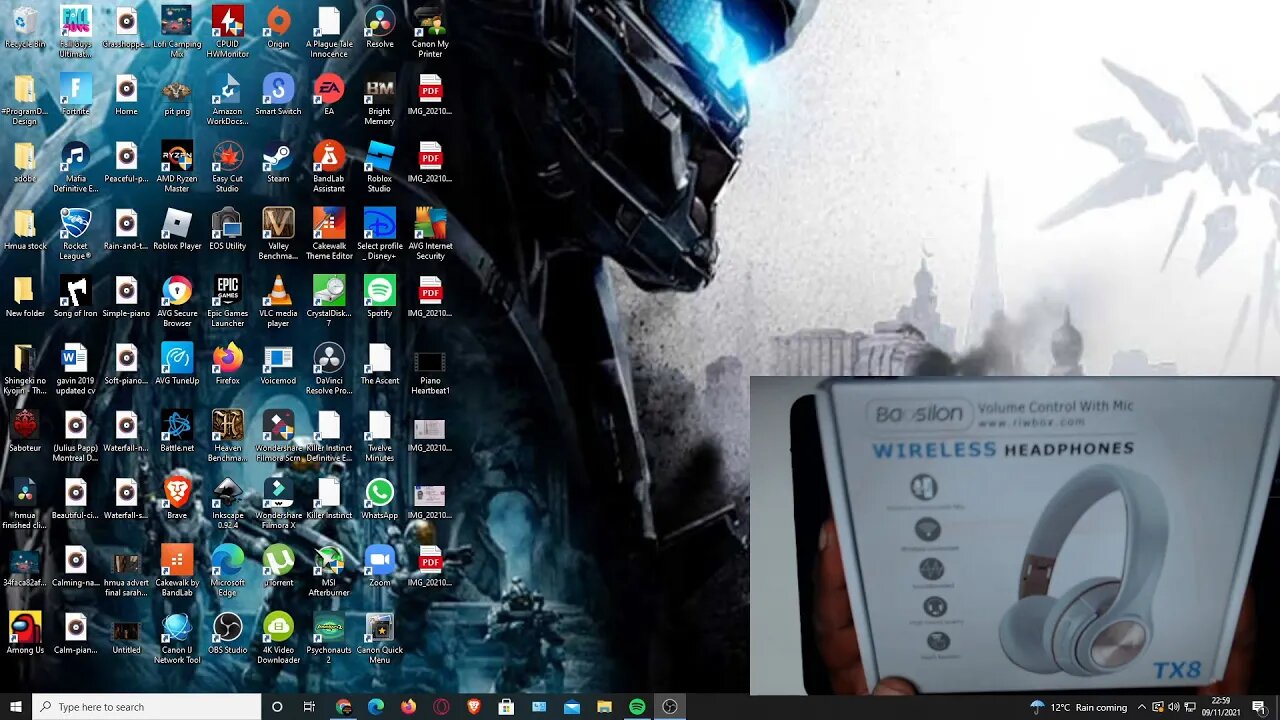Select the Among Us desktop icon
The height and width of the screenshot is (720, 1280).
(25, 632)
